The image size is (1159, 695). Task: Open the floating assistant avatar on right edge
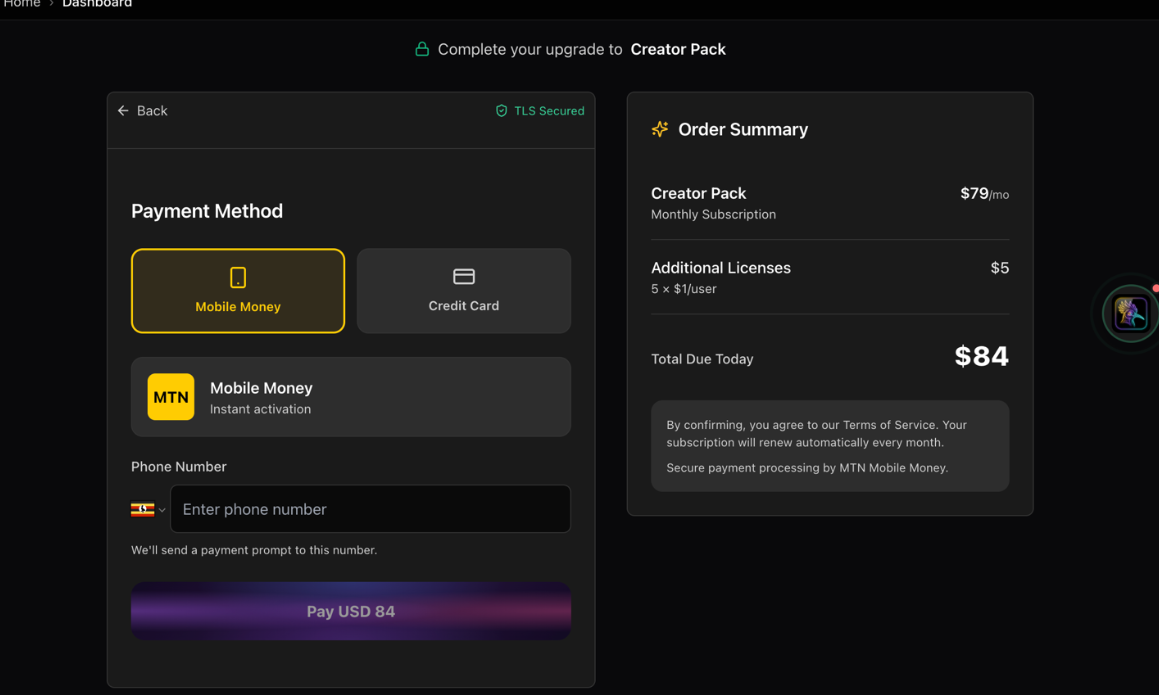coord(1130,314)
